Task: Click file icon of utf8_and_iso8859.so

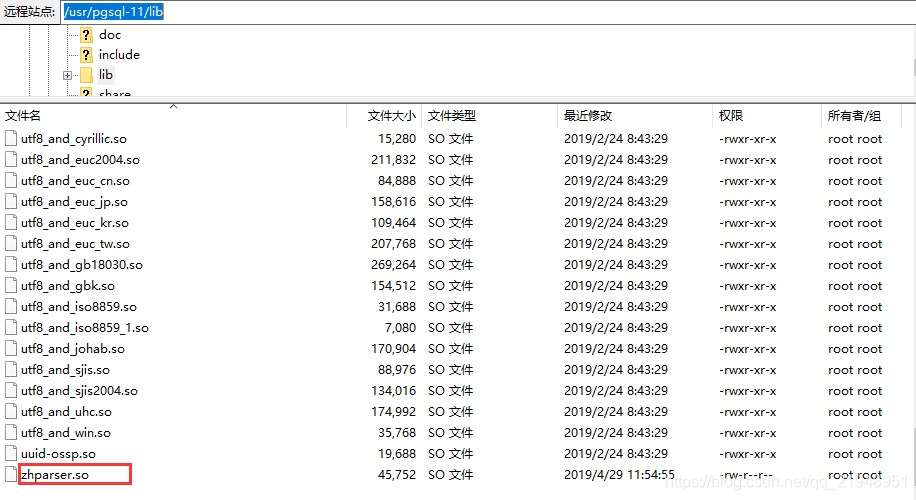Action: tap(11, 307)
